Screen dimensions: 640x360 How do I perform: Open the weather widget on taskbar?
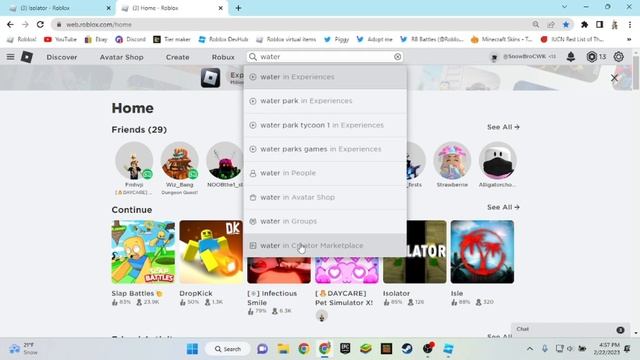tap(24, 349)
